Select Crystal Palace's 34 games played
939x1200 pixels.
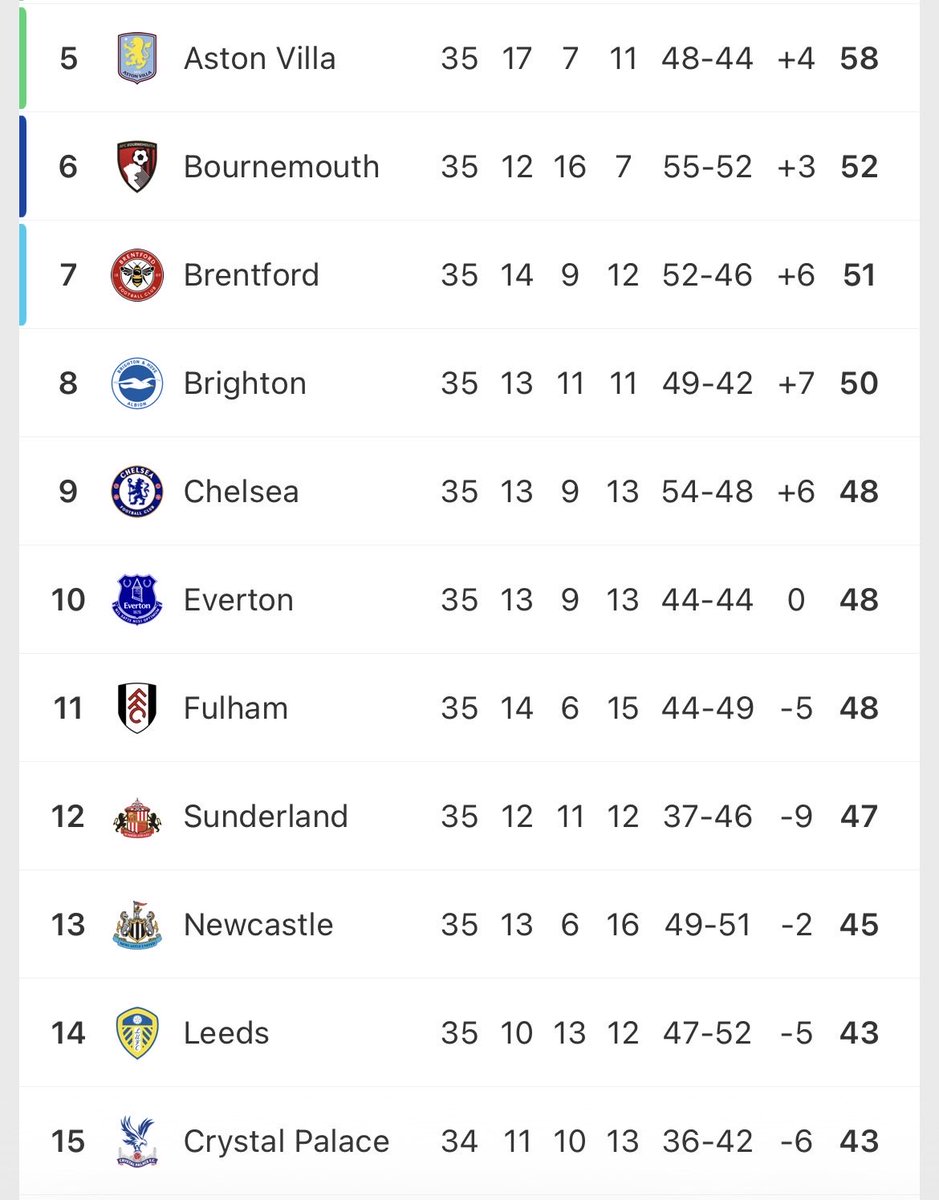coord(459,1141)
